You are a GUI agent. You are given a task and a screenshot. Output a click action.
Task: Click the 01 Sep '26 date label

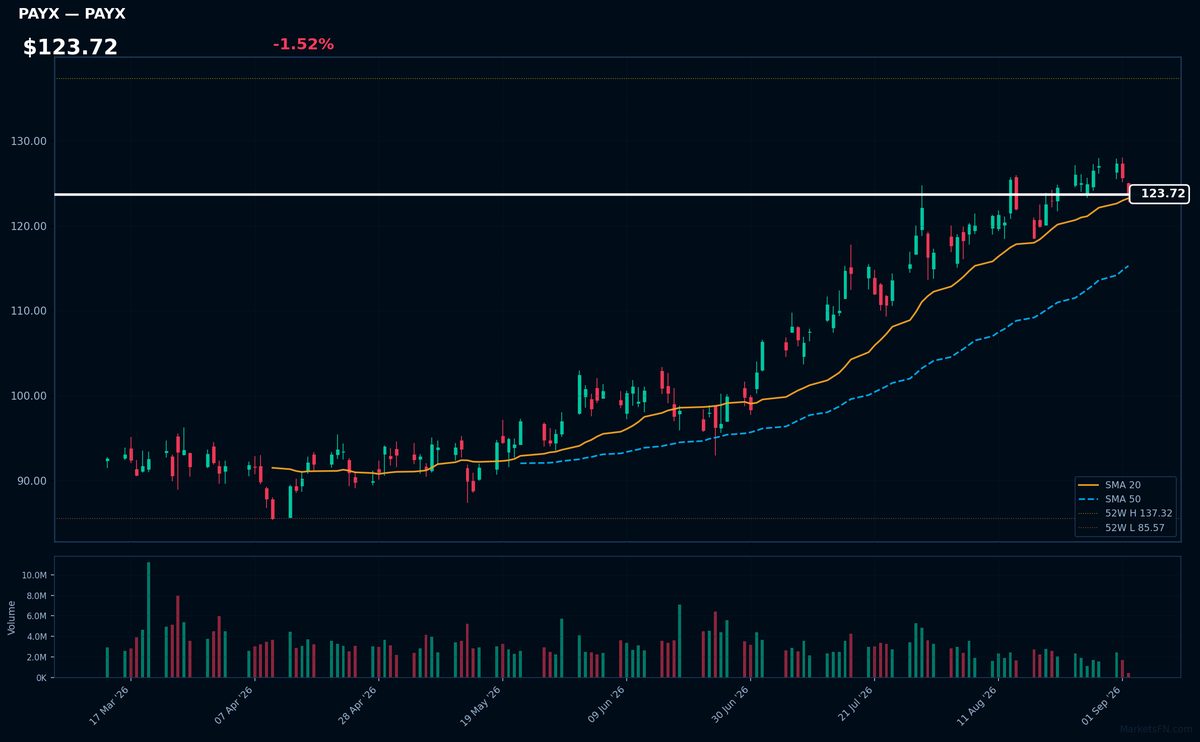tap(1101, 705)
